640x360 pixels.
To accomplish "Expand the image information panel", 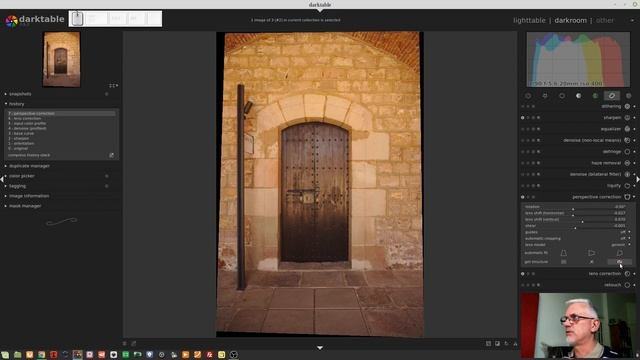I will 29,196.
